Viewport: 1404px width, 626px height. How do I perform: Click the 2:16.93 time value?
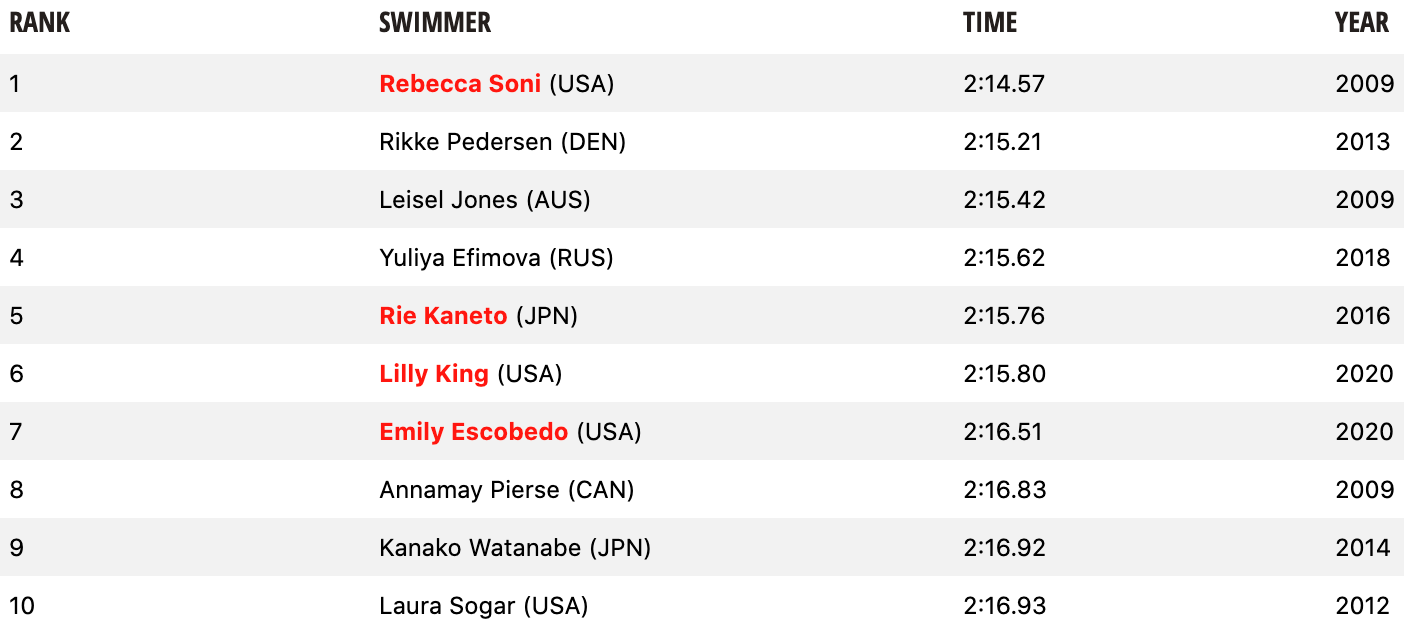[1005, 606]
